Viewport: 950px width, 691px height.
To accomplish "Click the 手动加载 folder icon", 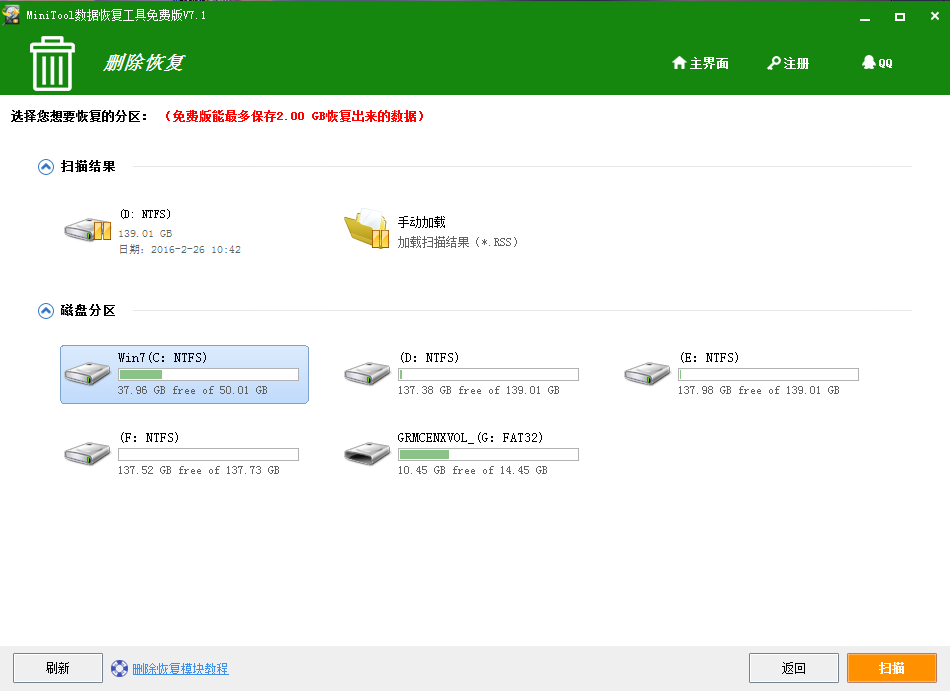I will pyautogui.click(x=367, y=229).
